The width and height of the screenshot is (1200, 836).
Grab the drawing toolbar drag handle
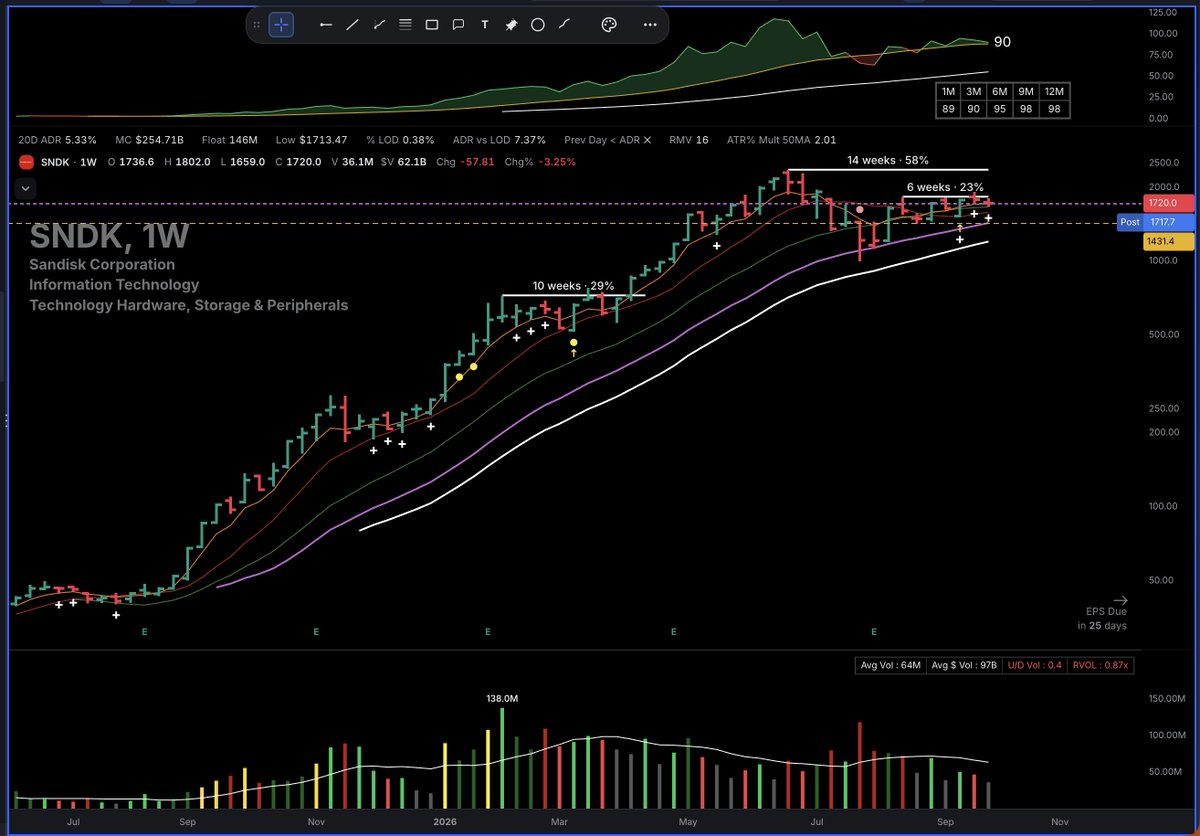[257, 25]
